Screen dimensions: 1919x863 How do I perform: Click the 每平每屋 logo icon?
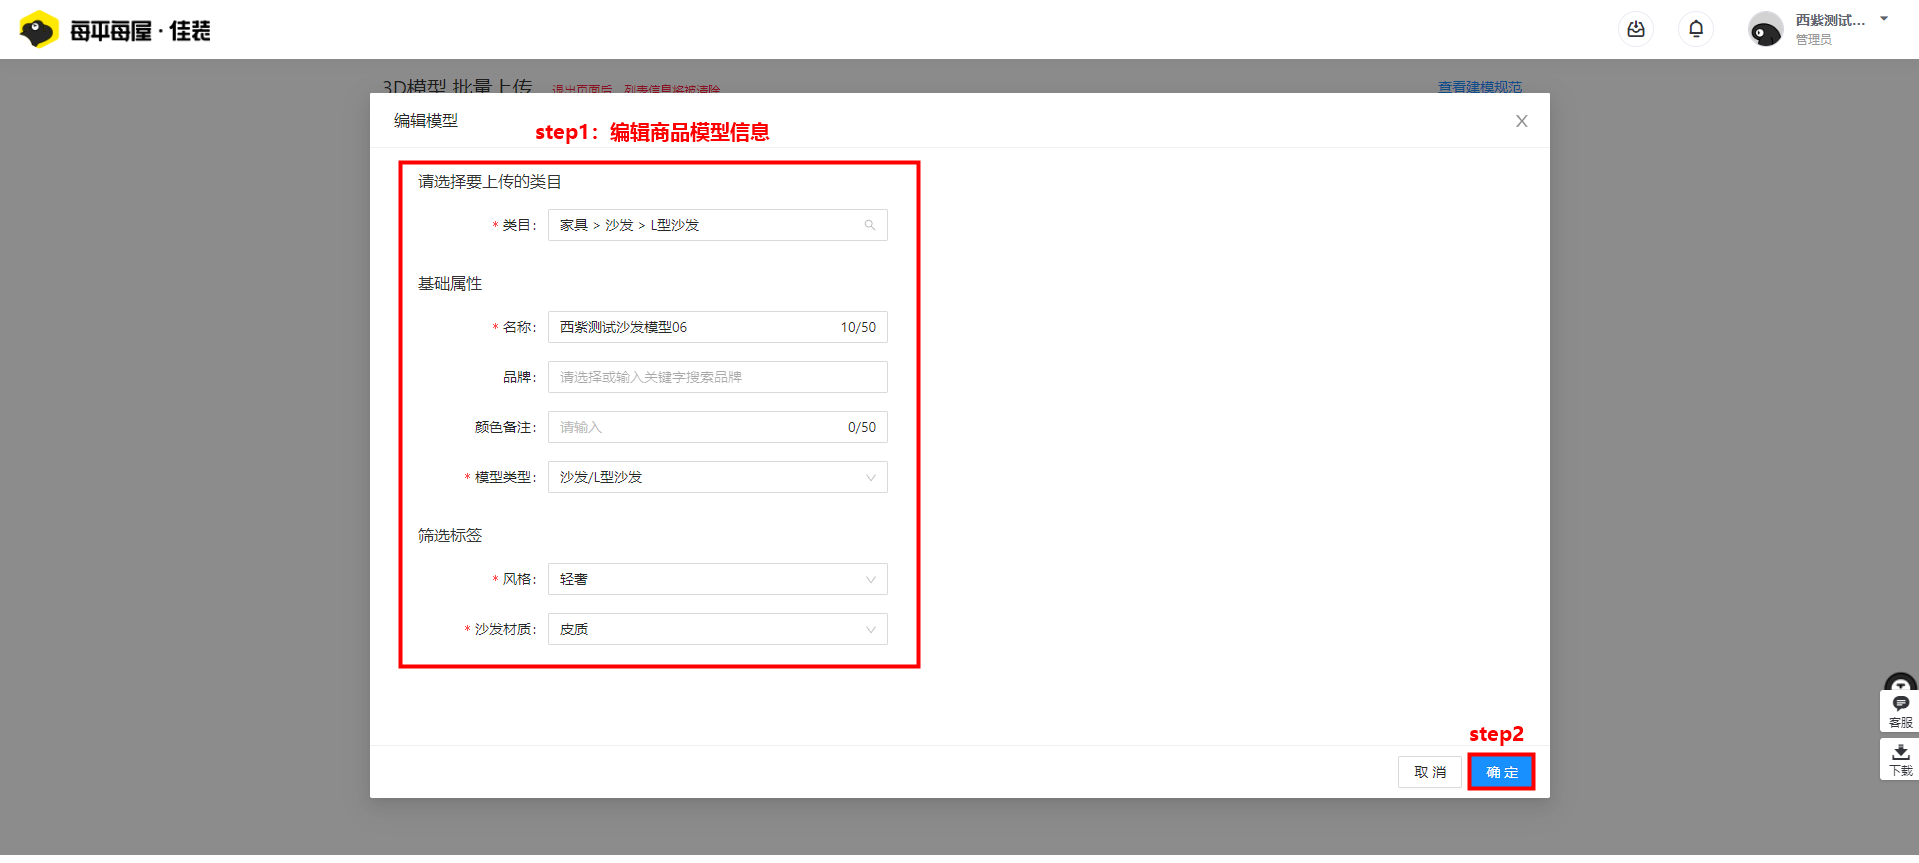coord(39,30)
